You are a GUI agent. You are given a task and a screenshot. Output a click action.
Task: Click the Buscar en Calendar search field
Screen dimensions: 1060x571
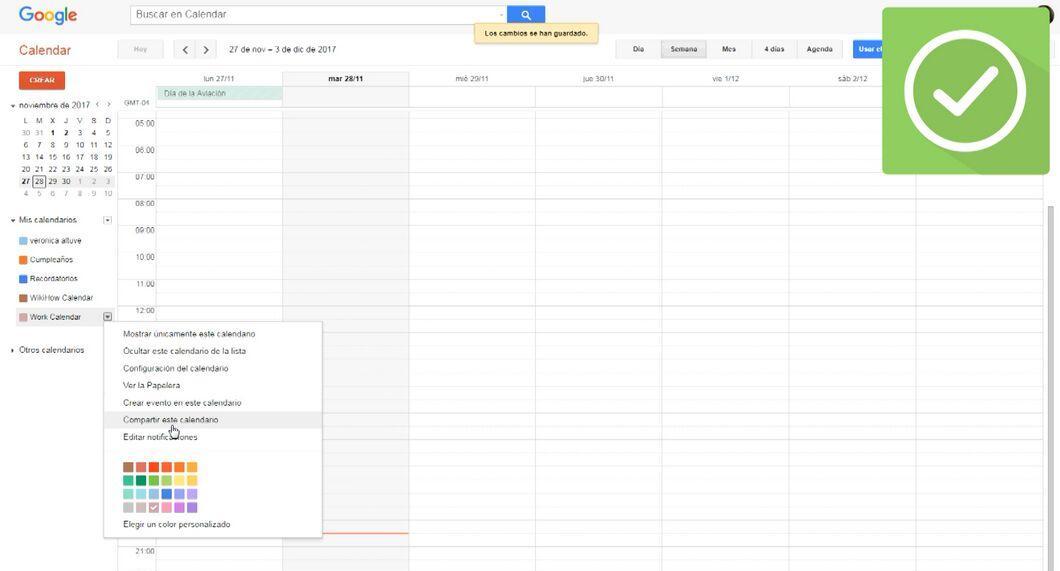pyautogui.click(x=318, y=14)
